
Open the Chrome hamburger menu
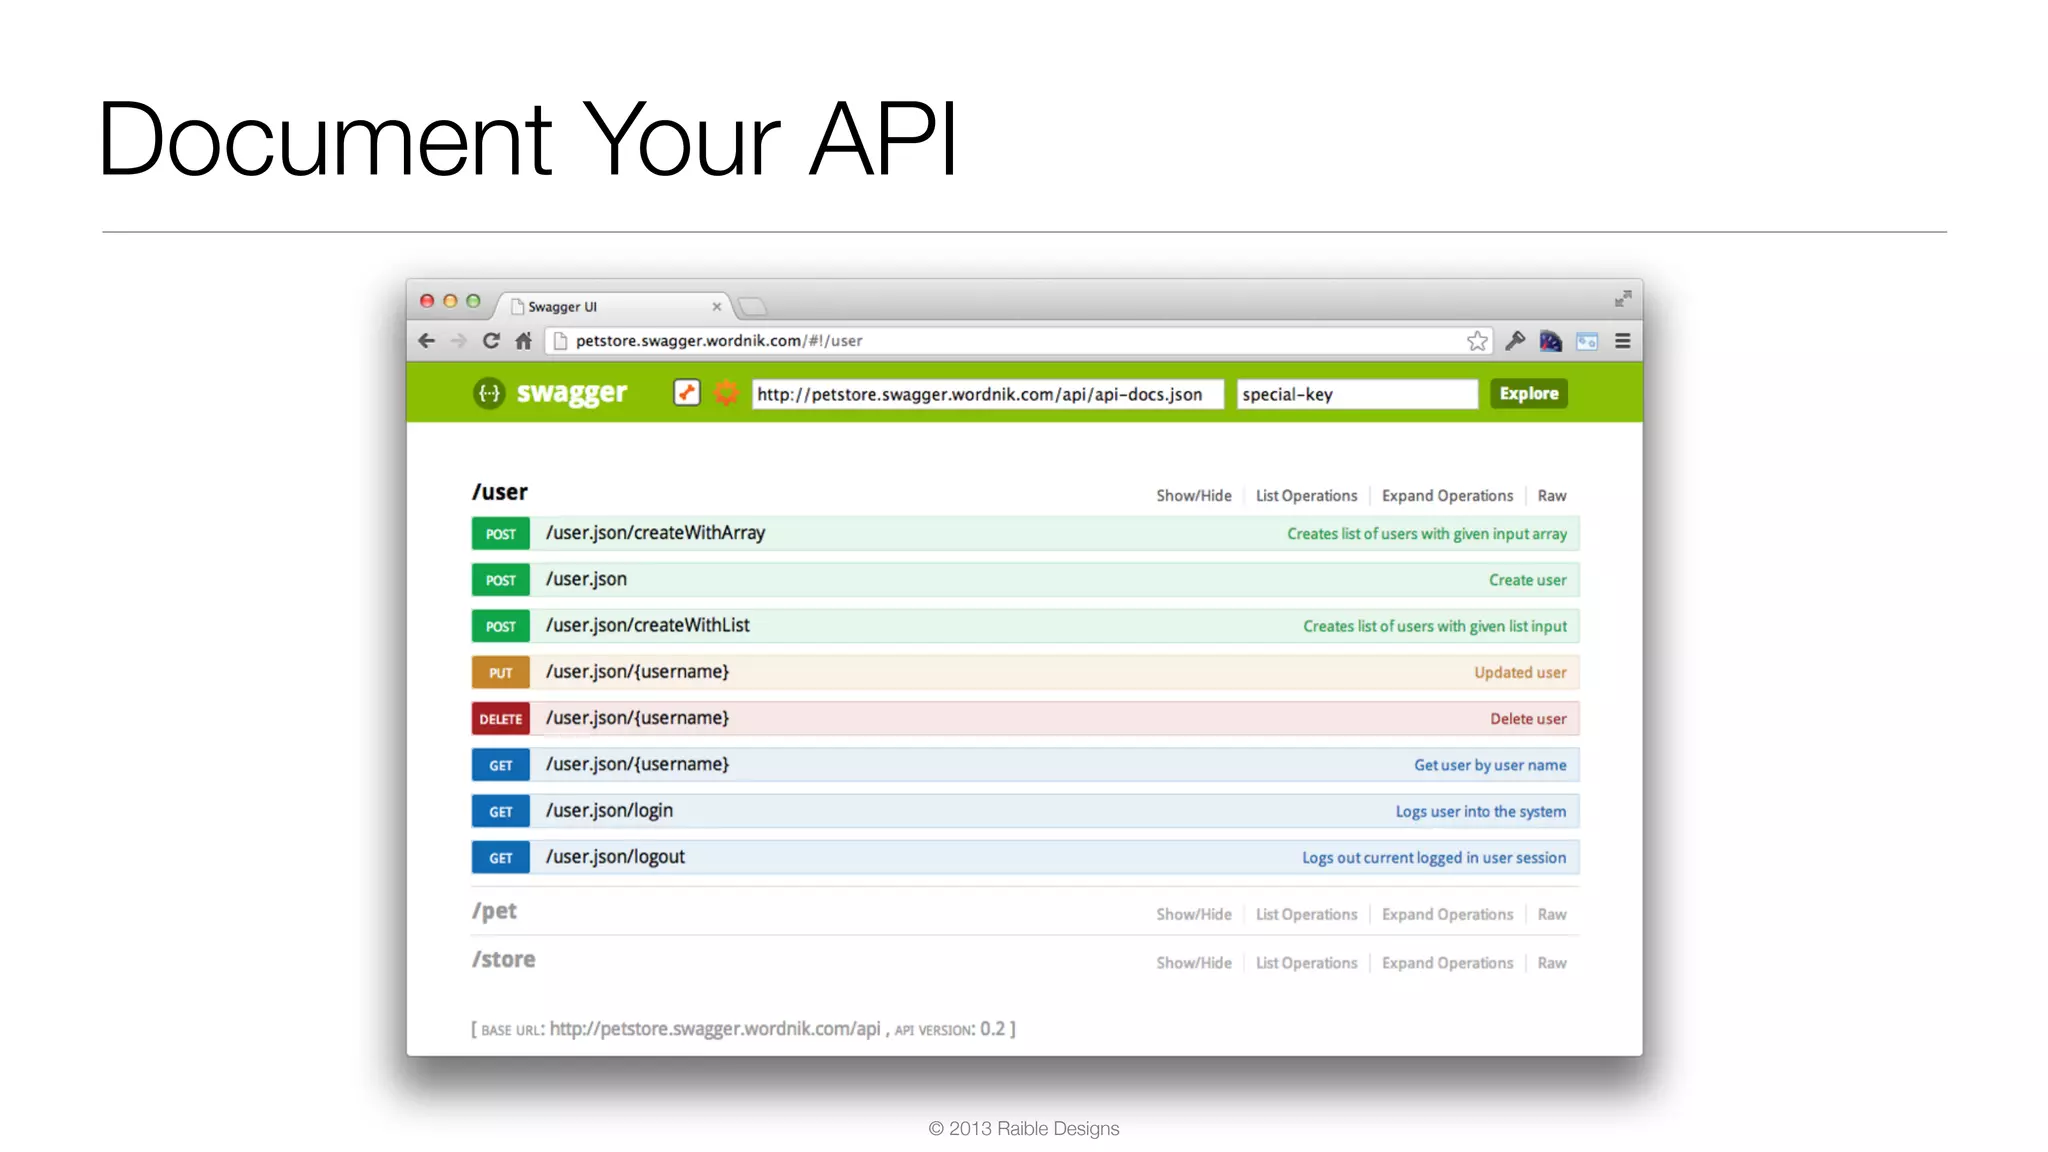(1623, 341)
